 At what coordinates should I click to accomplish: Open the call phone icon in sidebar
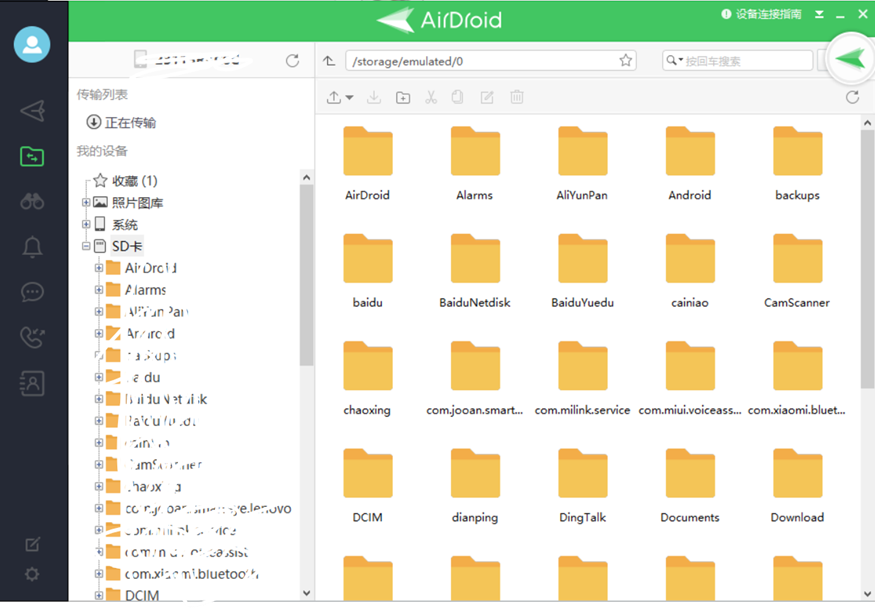click(x=32, y=337)
